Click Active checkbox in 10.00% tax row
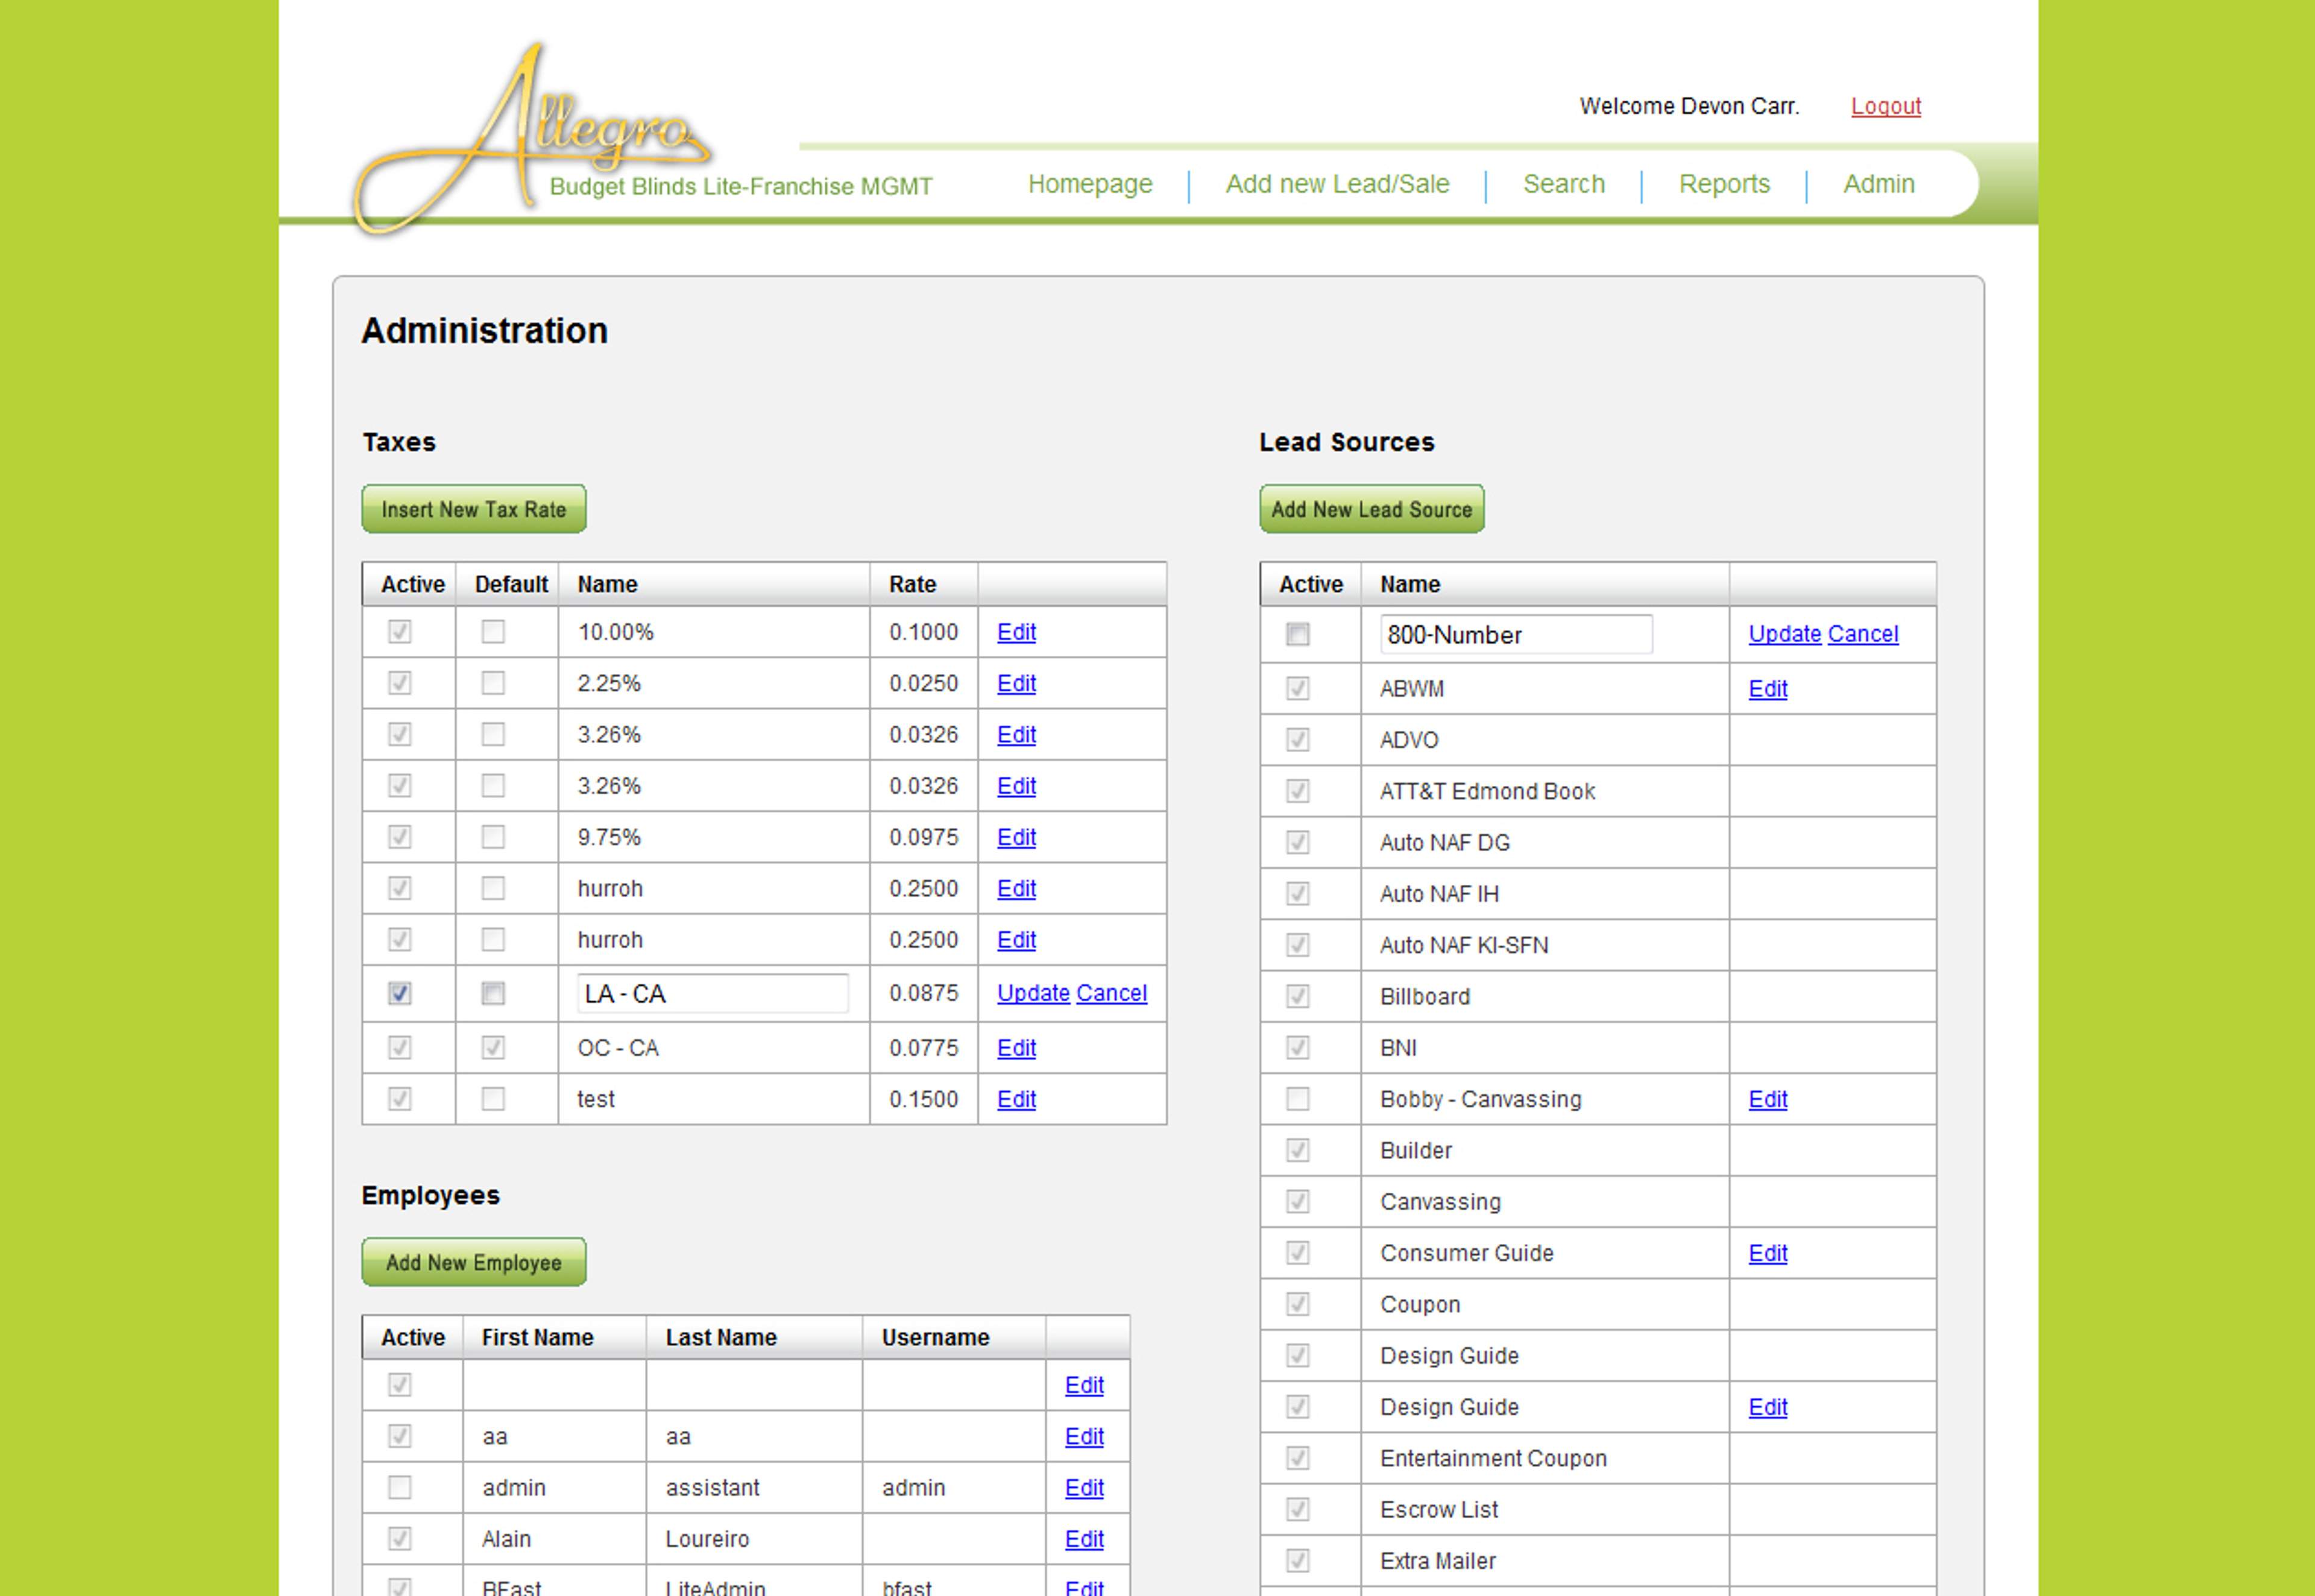 400,631
